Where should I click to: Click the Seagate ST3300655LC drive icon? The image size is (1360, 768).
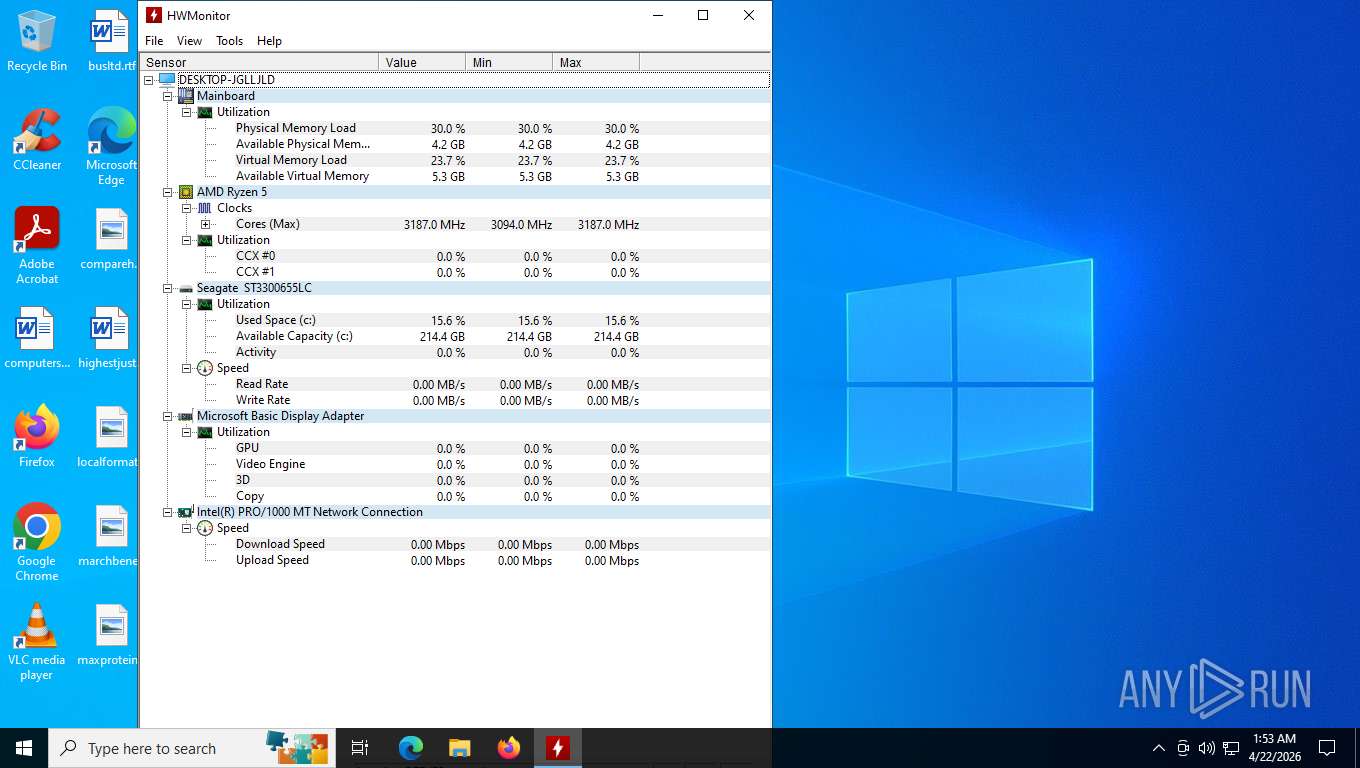click(x=185, y=288)
